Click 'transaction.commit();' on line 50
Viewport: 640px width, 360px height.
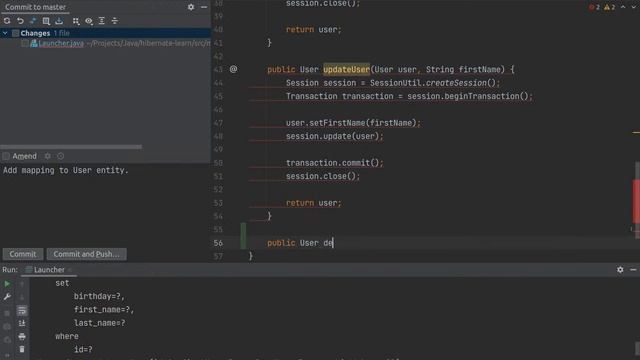(335, 163)
